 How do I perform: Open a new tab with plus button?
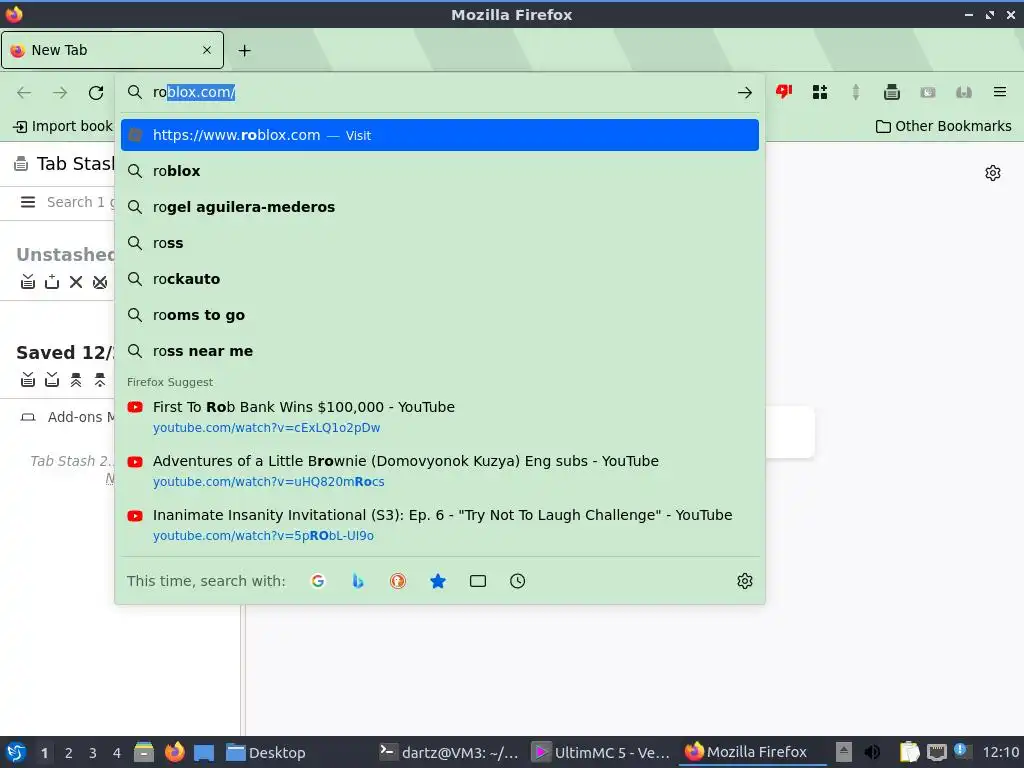tap(244, 50)
